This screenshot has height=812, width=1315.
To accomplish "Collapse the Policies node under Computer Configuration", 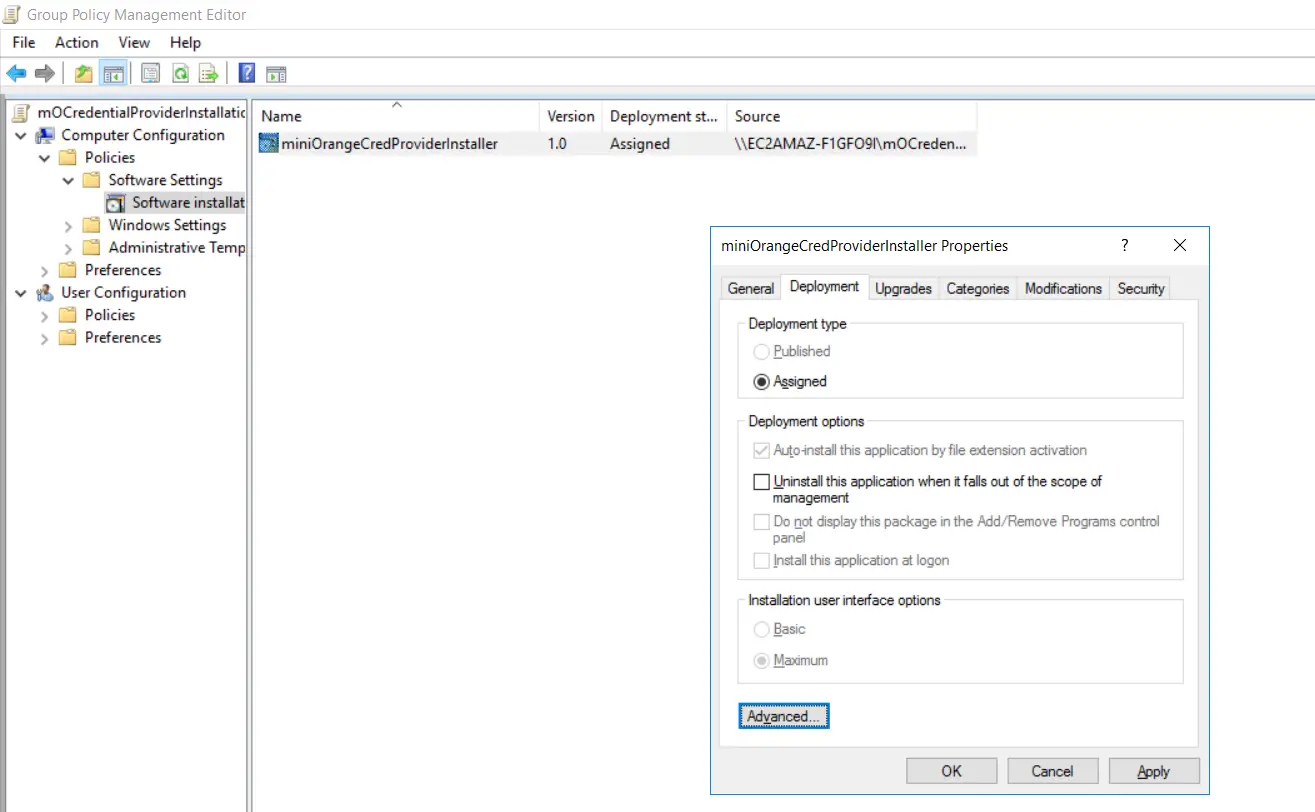I will (x=44, y=158).
